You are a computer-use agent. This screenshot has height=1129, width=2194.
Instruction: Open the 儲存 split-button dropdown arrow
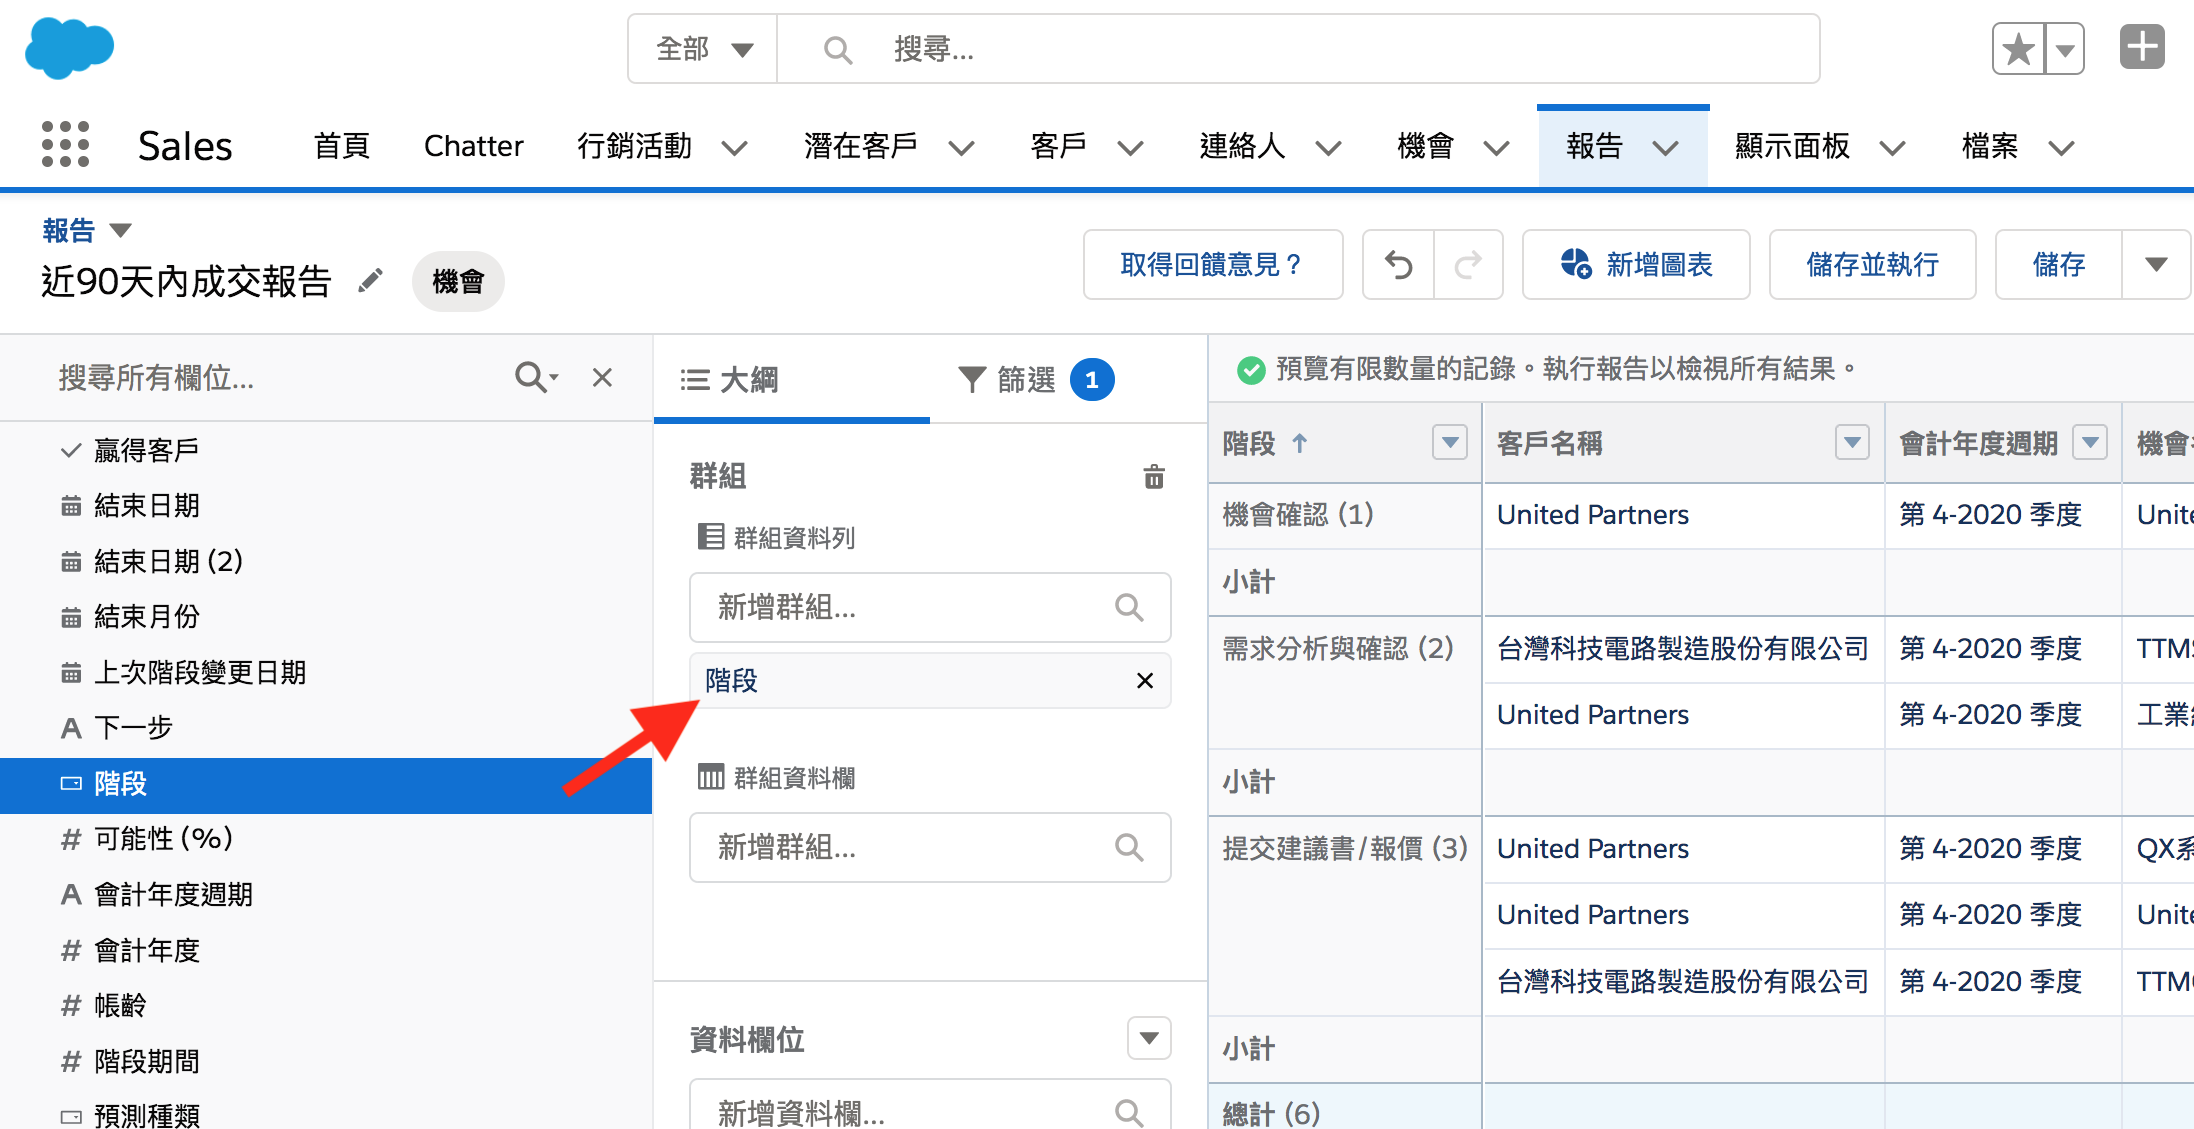click(x=2156, y=265)
